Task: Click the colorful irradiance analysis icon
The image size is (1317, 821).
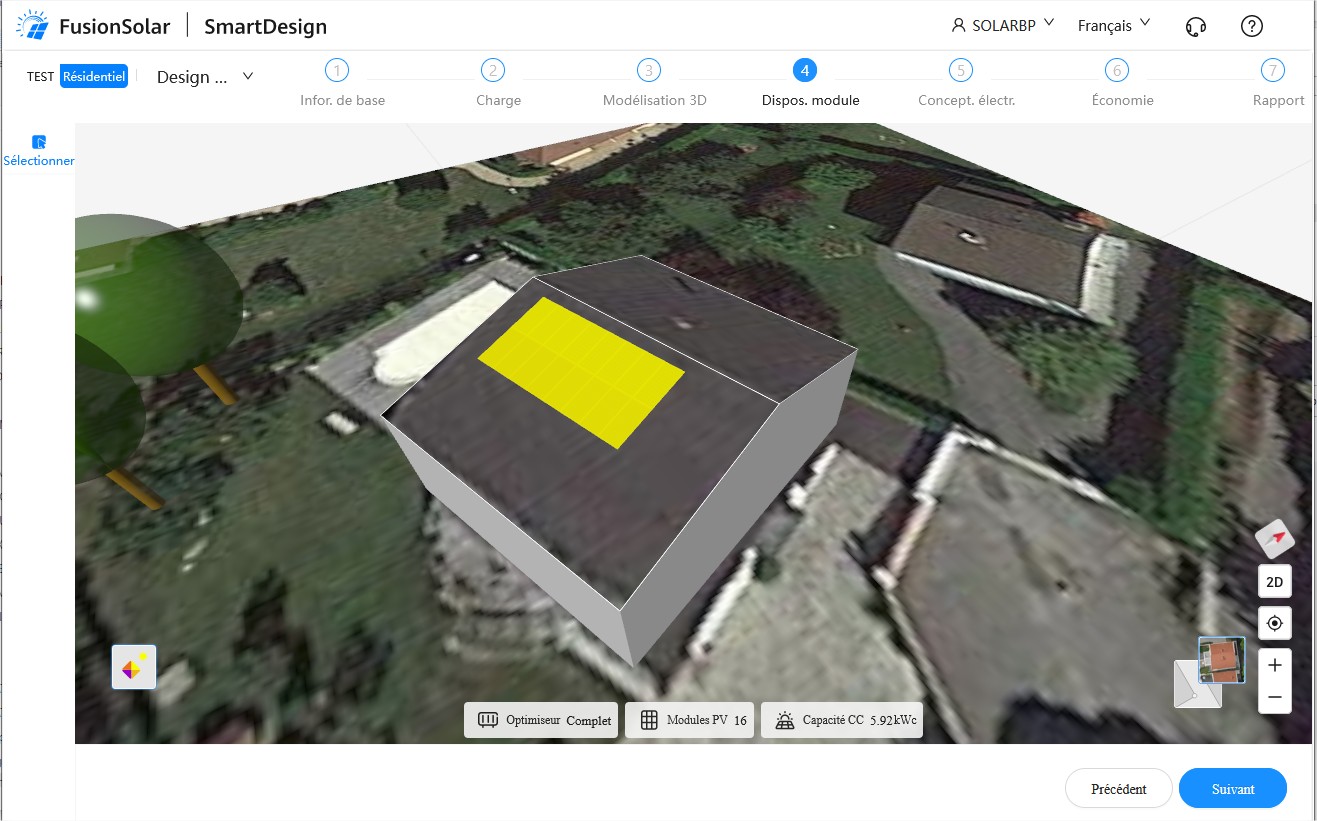Action: click(134, 667)
